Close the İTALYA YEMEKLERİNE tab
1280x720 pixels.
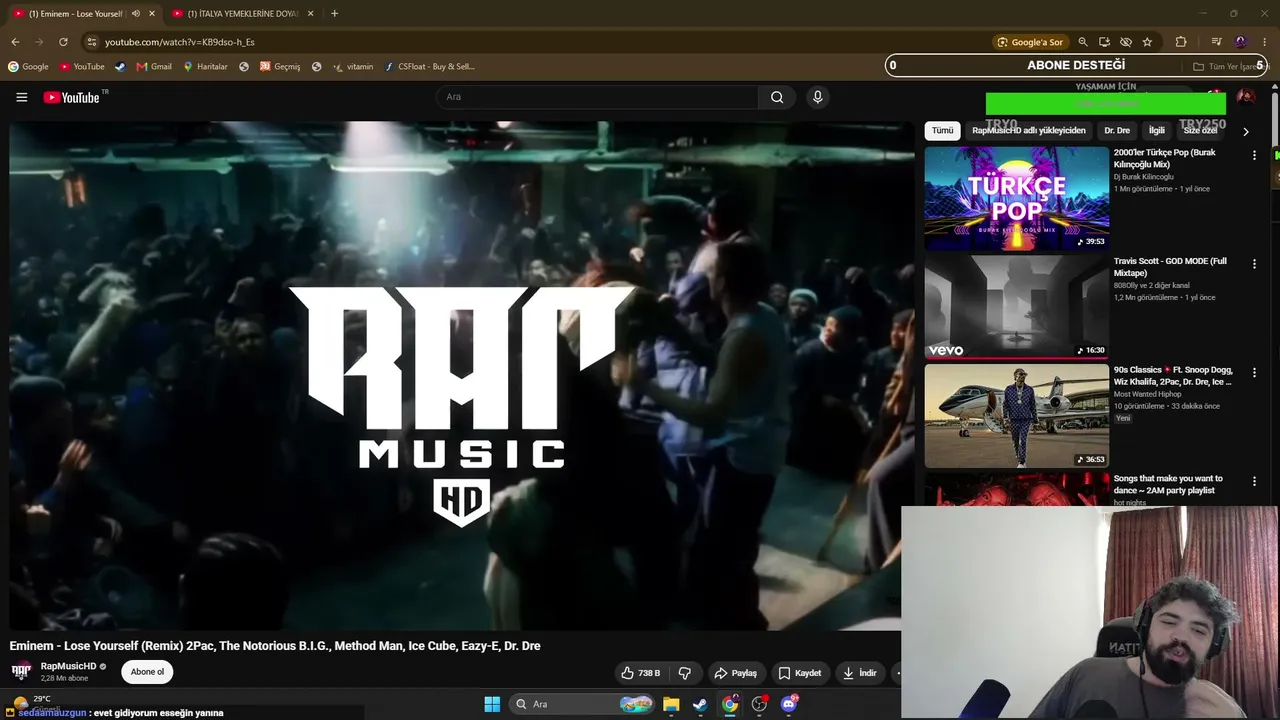tap(310, 14)
